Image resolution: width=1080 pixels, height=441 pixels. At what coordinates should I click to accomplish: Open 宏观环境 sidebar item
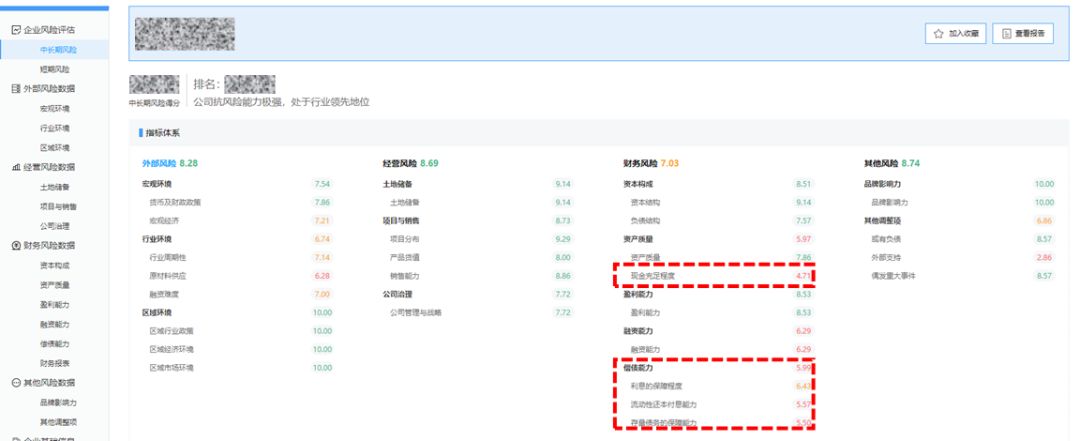pyautogui.click(x=54, y=108)
